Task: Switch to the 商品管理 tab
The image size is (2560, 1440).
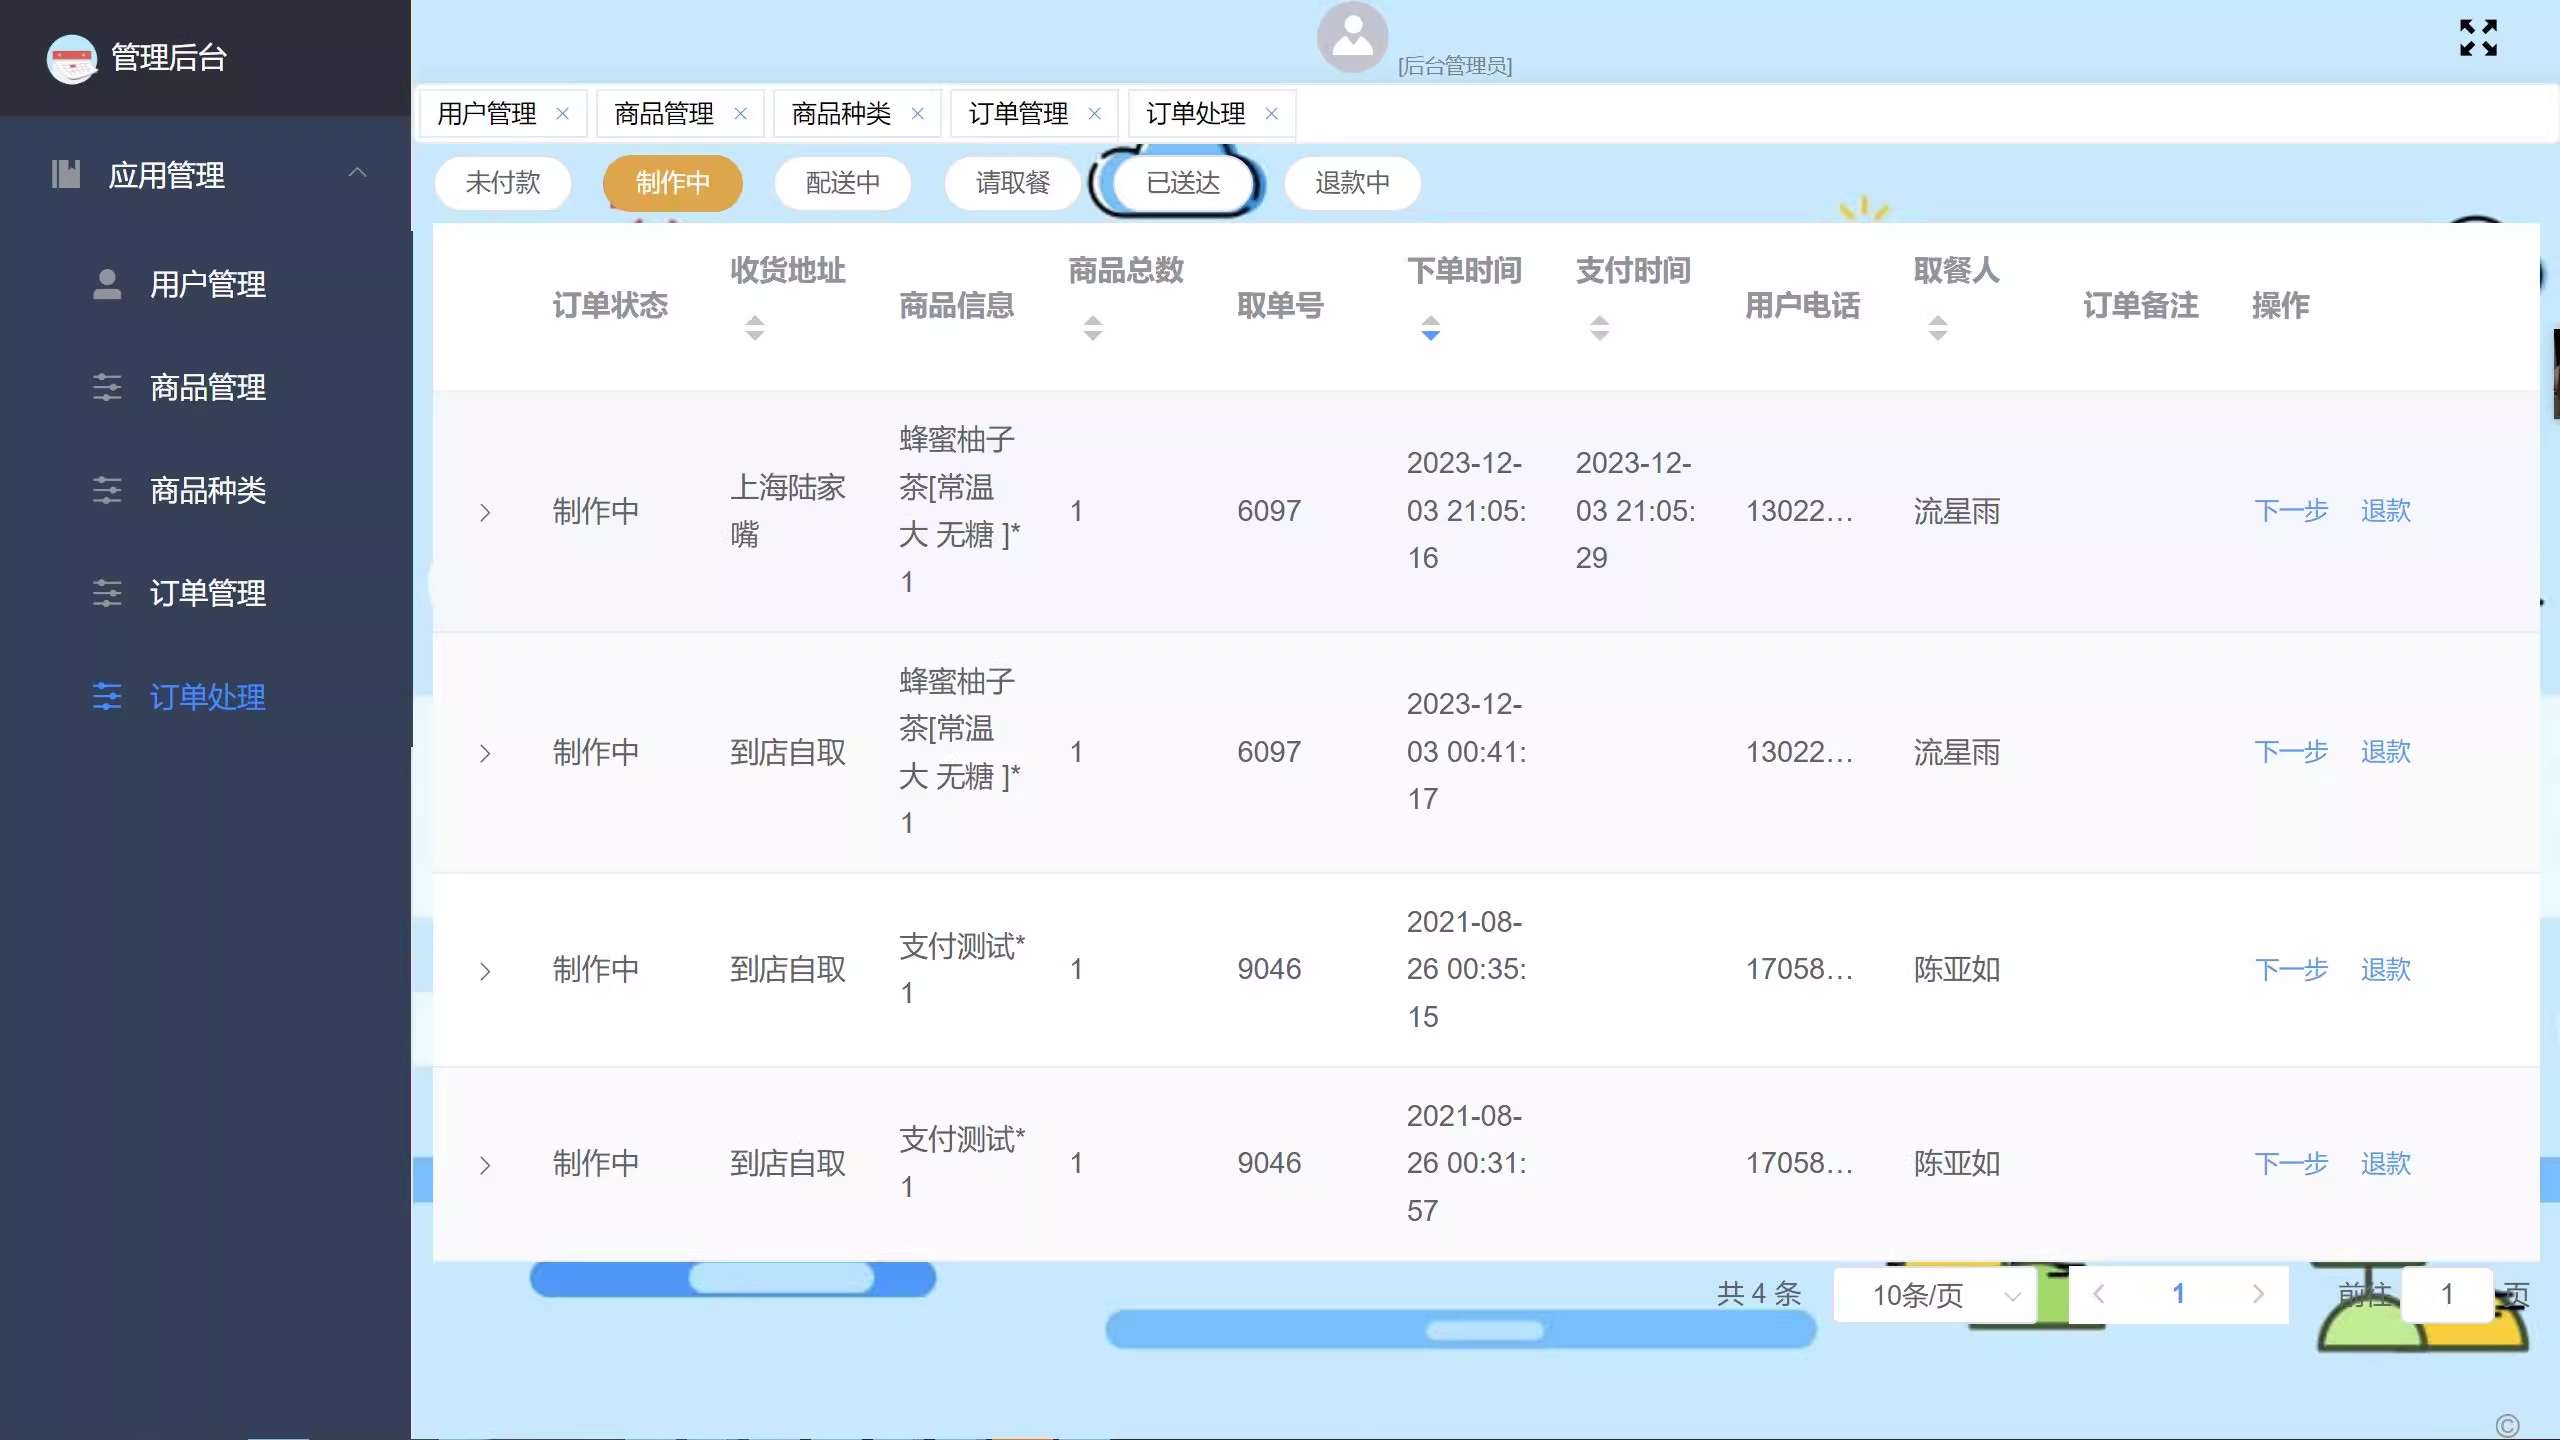Action: click(664, 114)
